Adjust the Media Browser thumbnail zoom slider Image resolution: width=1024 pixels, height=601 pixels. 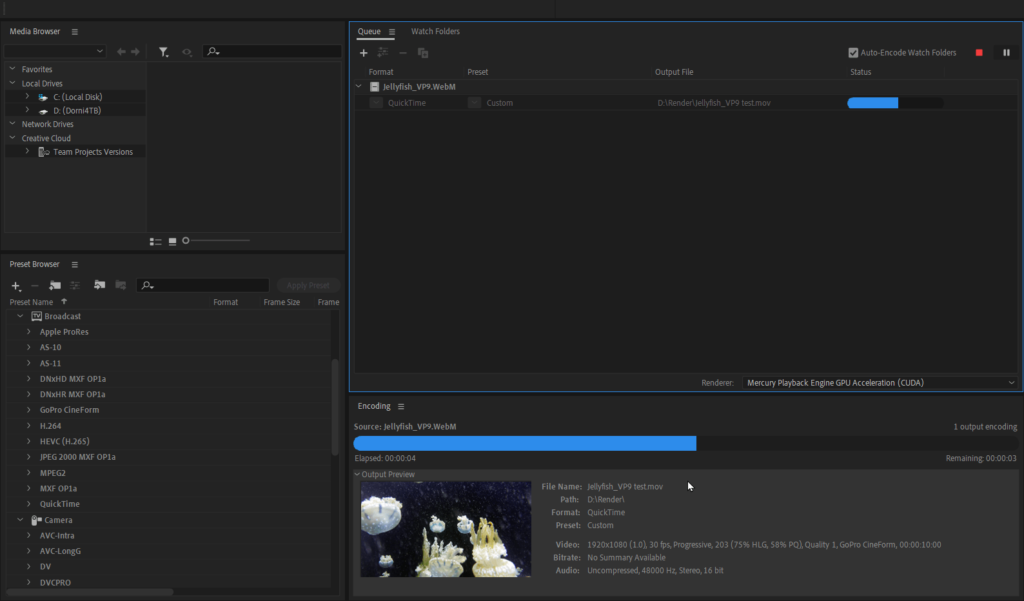[x=187, y=241]
